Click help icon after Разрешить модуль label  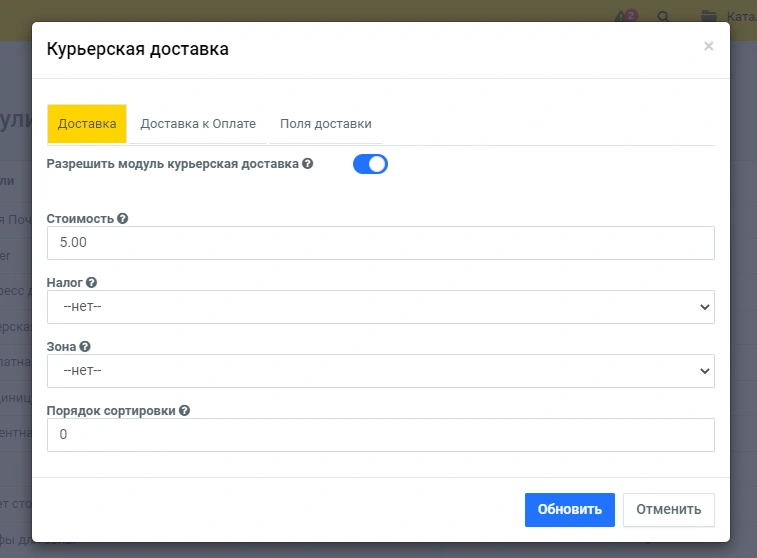pos(308,164)
